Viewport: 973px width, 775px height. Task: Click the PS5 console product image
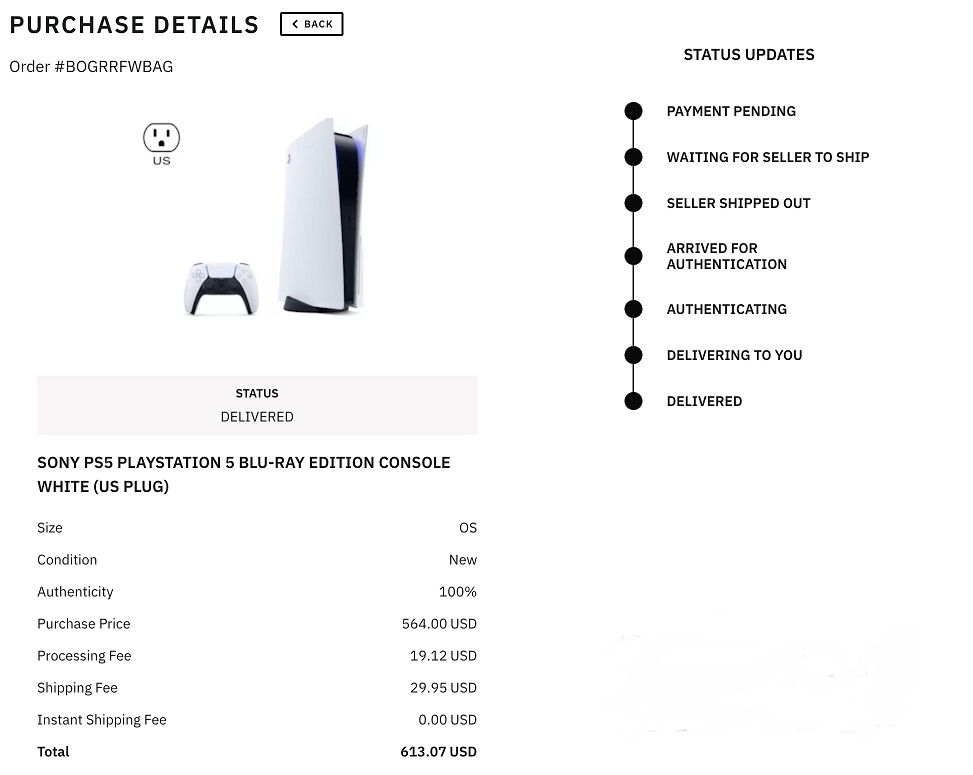(322, 214)
